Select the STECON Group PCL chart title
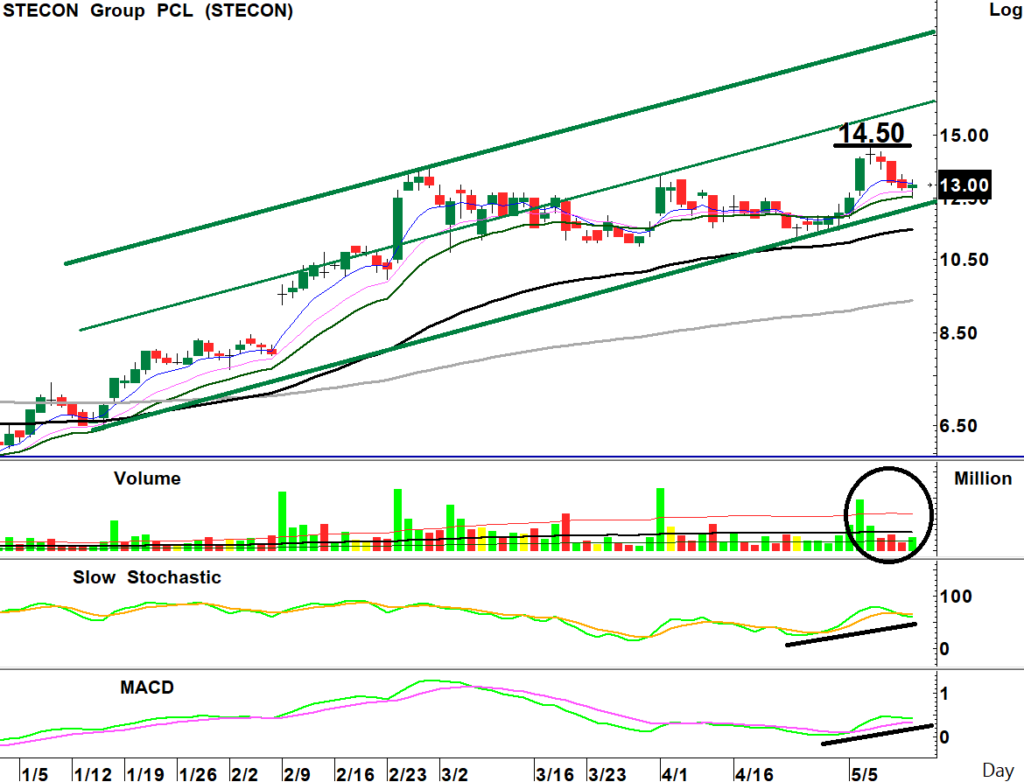 [148, 10]
